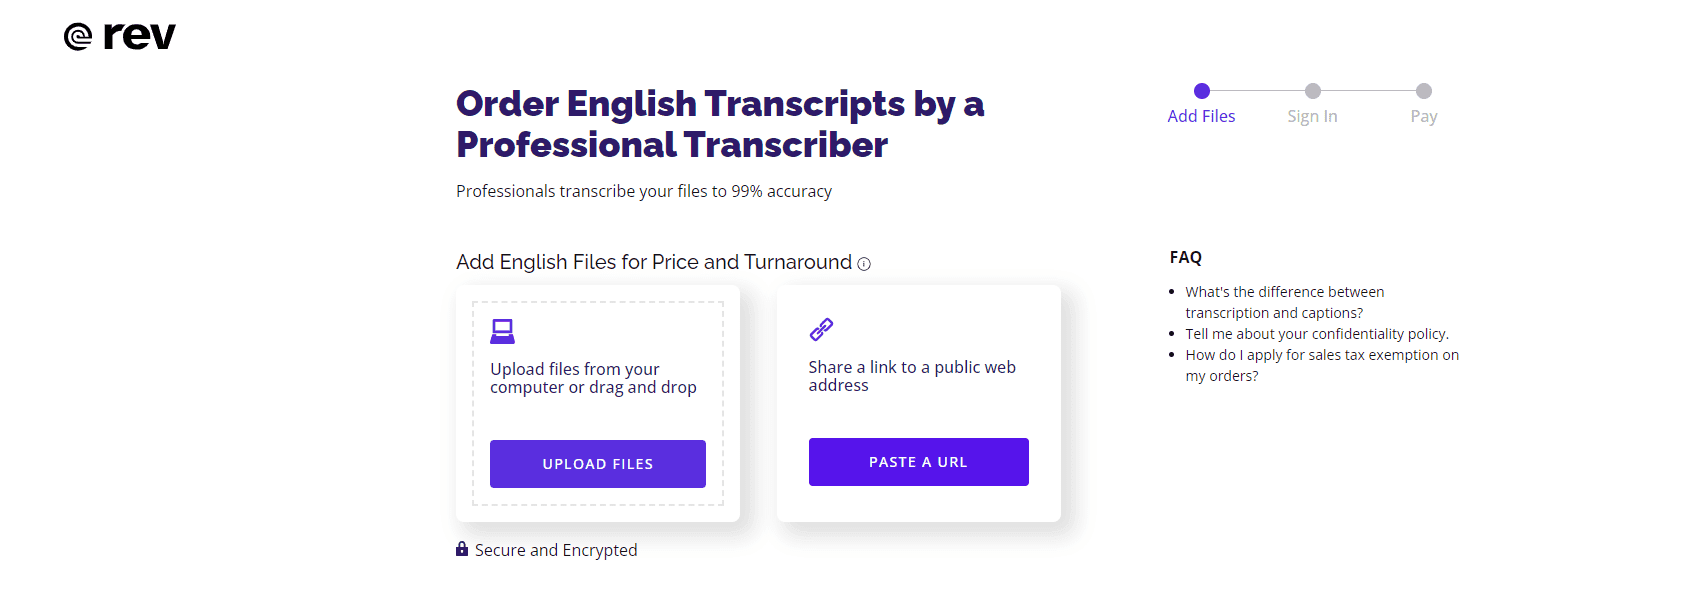Click the Pay step label
Viewport: 1705px width, 604px height.
1423,116
